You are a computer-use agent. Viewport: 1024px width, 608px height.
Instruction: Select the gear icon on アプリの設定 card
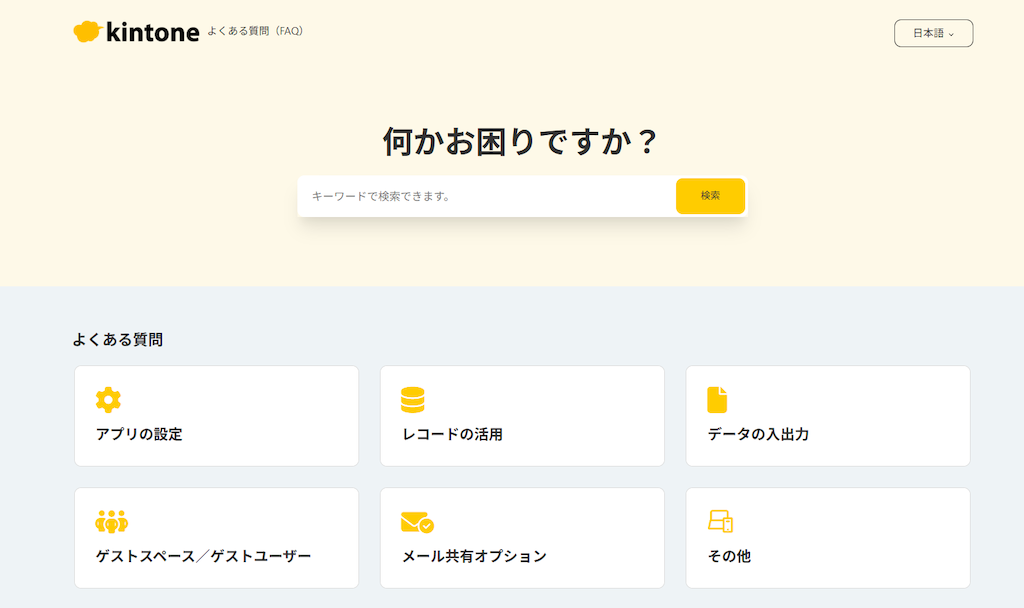click(x=107, y=398)
